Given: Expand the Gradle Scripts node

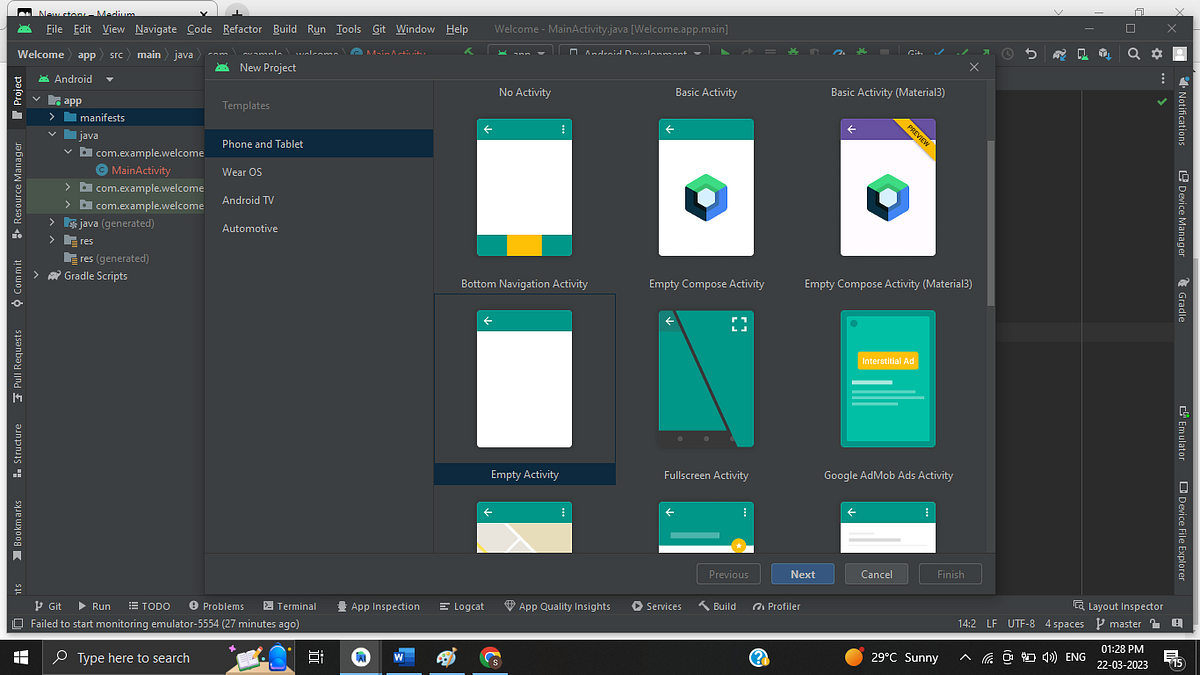Looking at the screenshot, I should [x=36, y=276].
